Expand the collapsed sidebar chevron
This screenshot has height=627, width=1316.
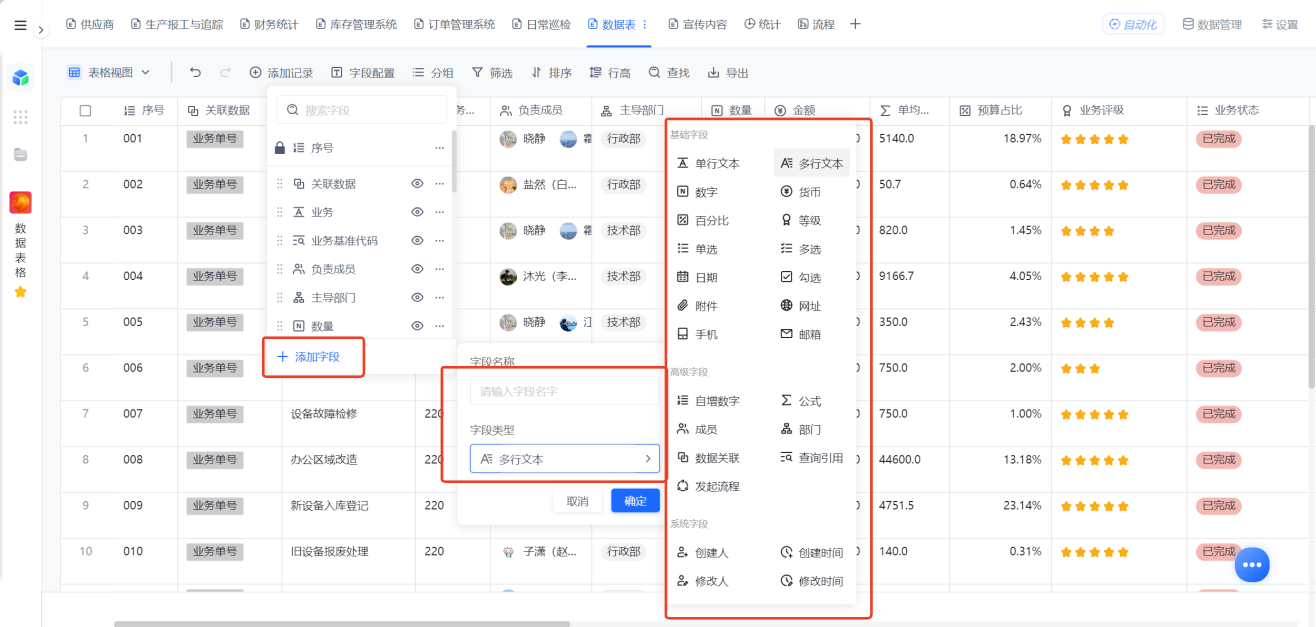coord(41,30)
